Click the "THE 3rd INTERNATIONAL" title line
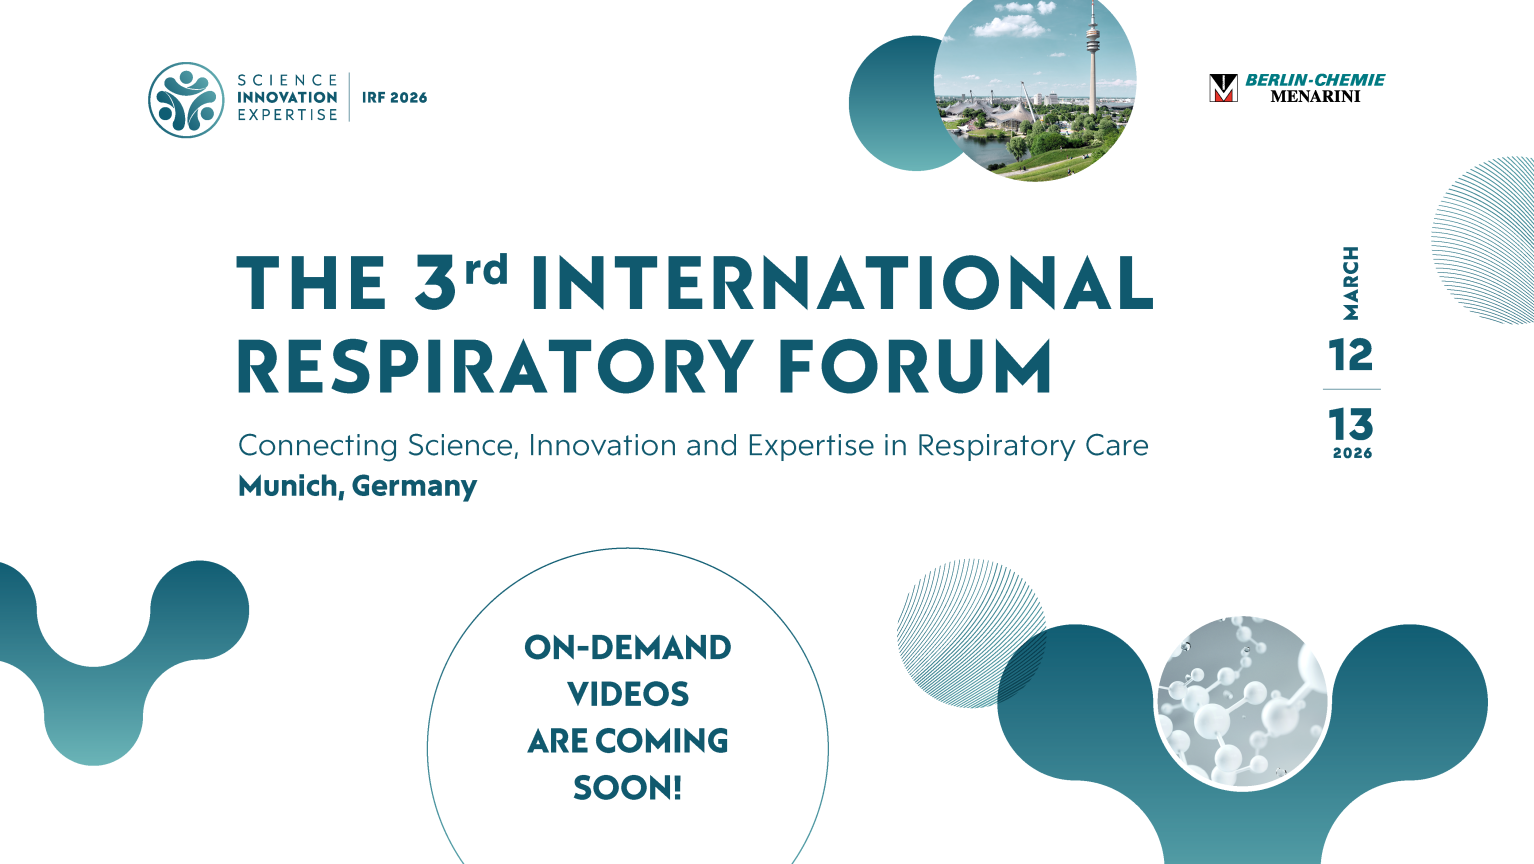Viewport: 1534px width, 864px height. (695, 283)
